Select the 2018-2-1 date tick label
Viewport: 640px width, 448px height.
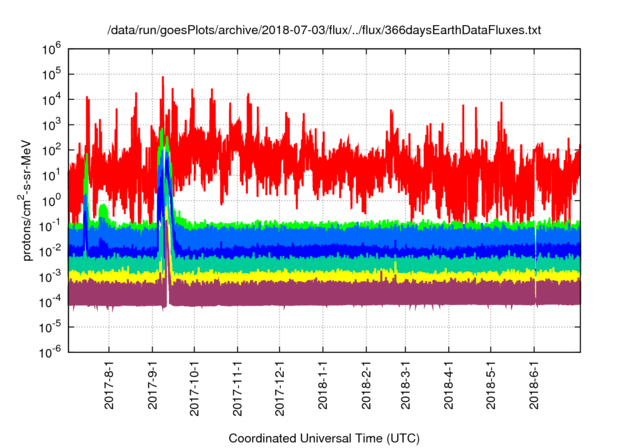point(367,385)
